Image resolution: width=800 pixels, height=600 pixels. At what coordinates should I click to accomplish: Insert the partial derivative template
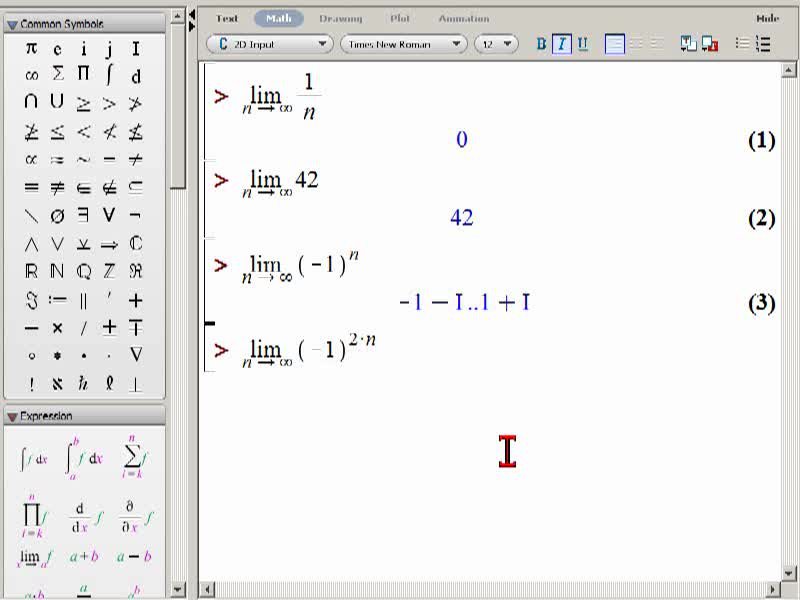click(136, 516)
